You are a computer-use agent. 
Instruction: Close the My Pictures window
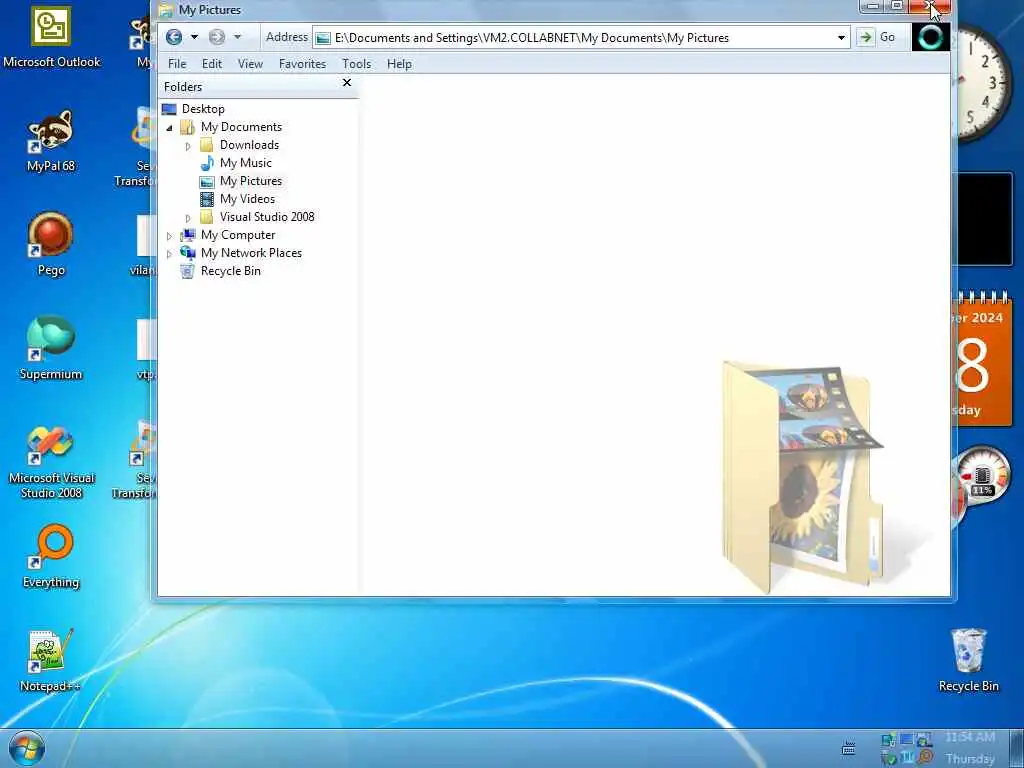931,7
